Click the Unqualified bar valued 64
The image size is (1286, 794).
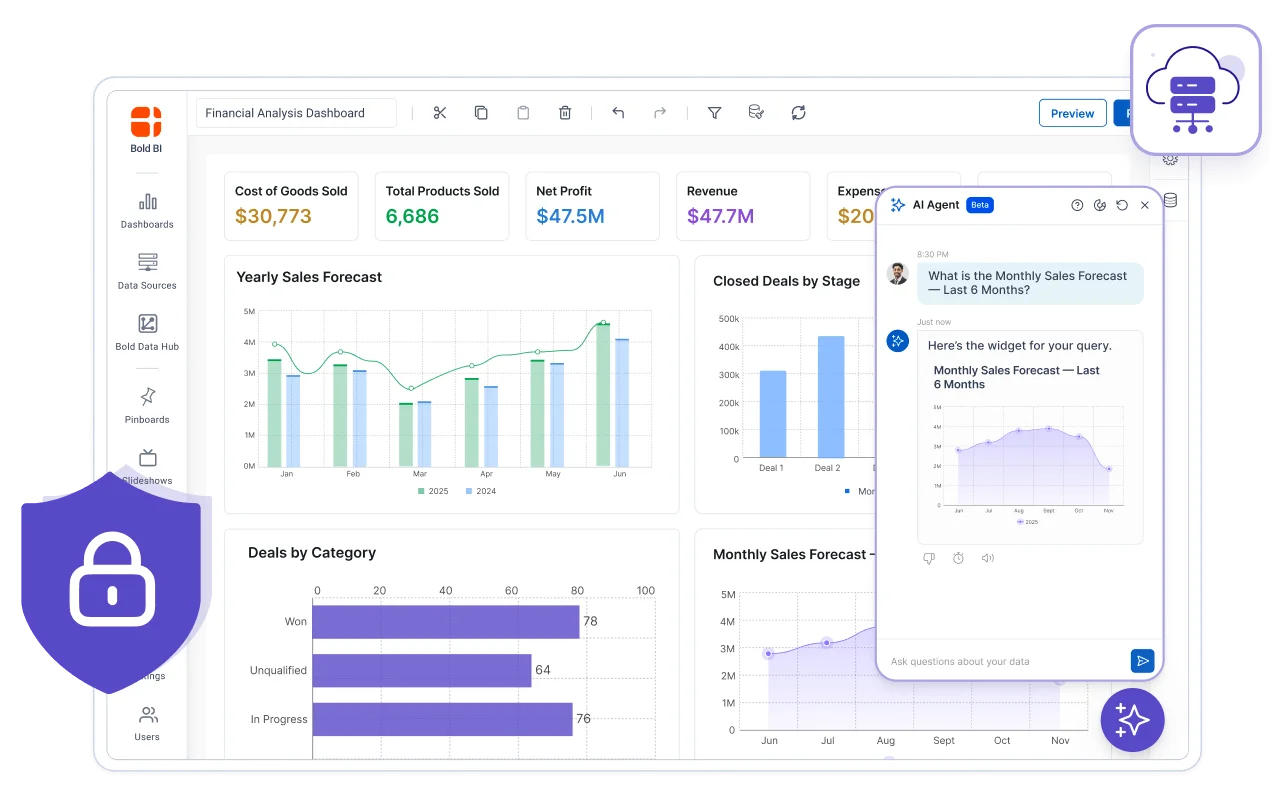(422, 670)
